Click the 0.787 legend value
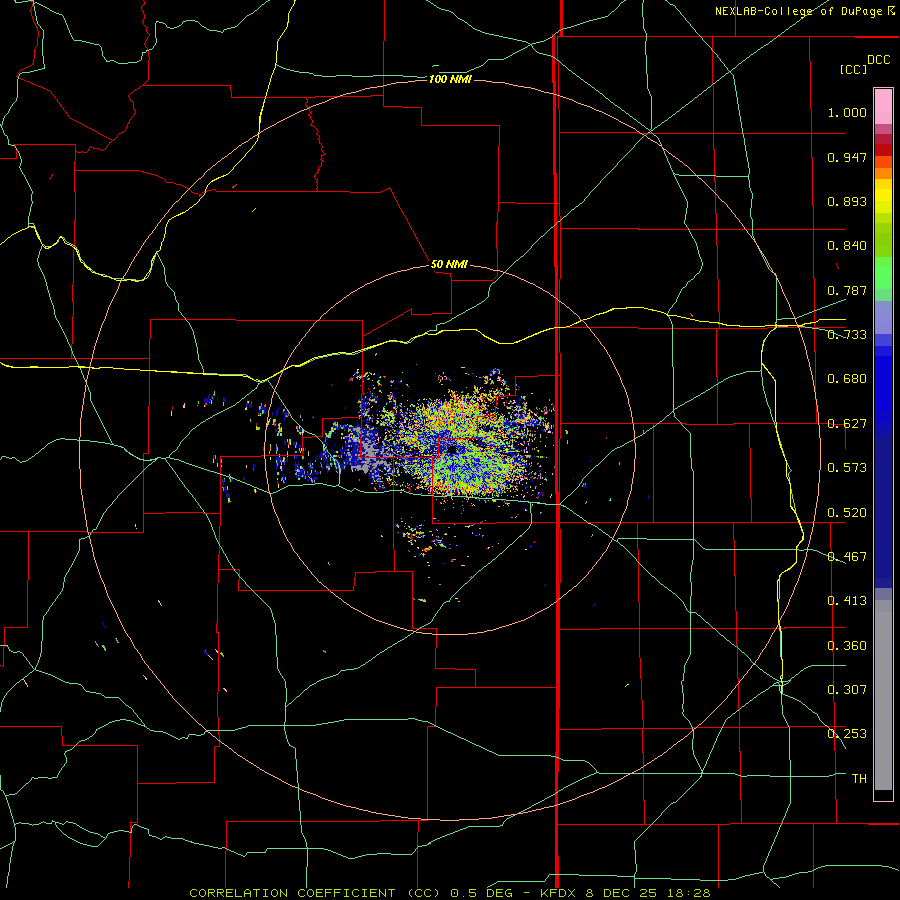This screenshot has width=900, height=900. click(x=847, y=290)
